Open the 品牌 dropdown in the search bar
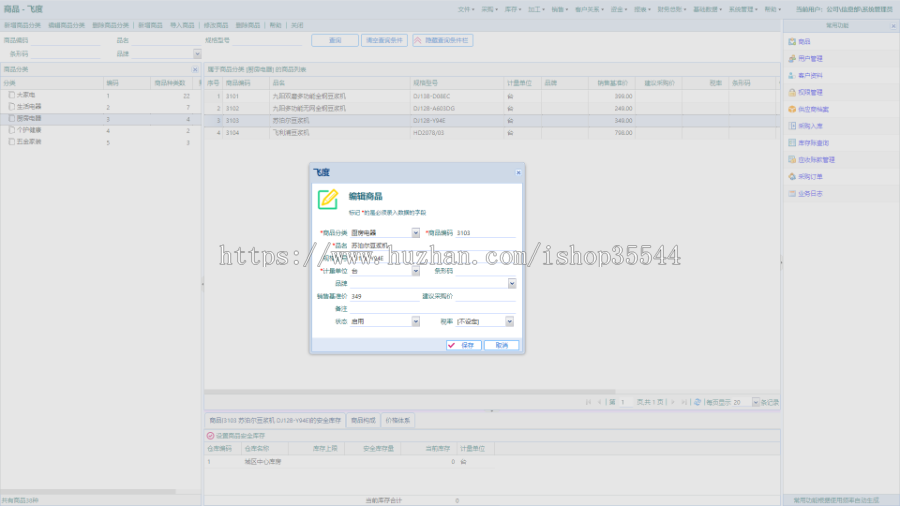The image size is (900, 506). click(197, 53)
